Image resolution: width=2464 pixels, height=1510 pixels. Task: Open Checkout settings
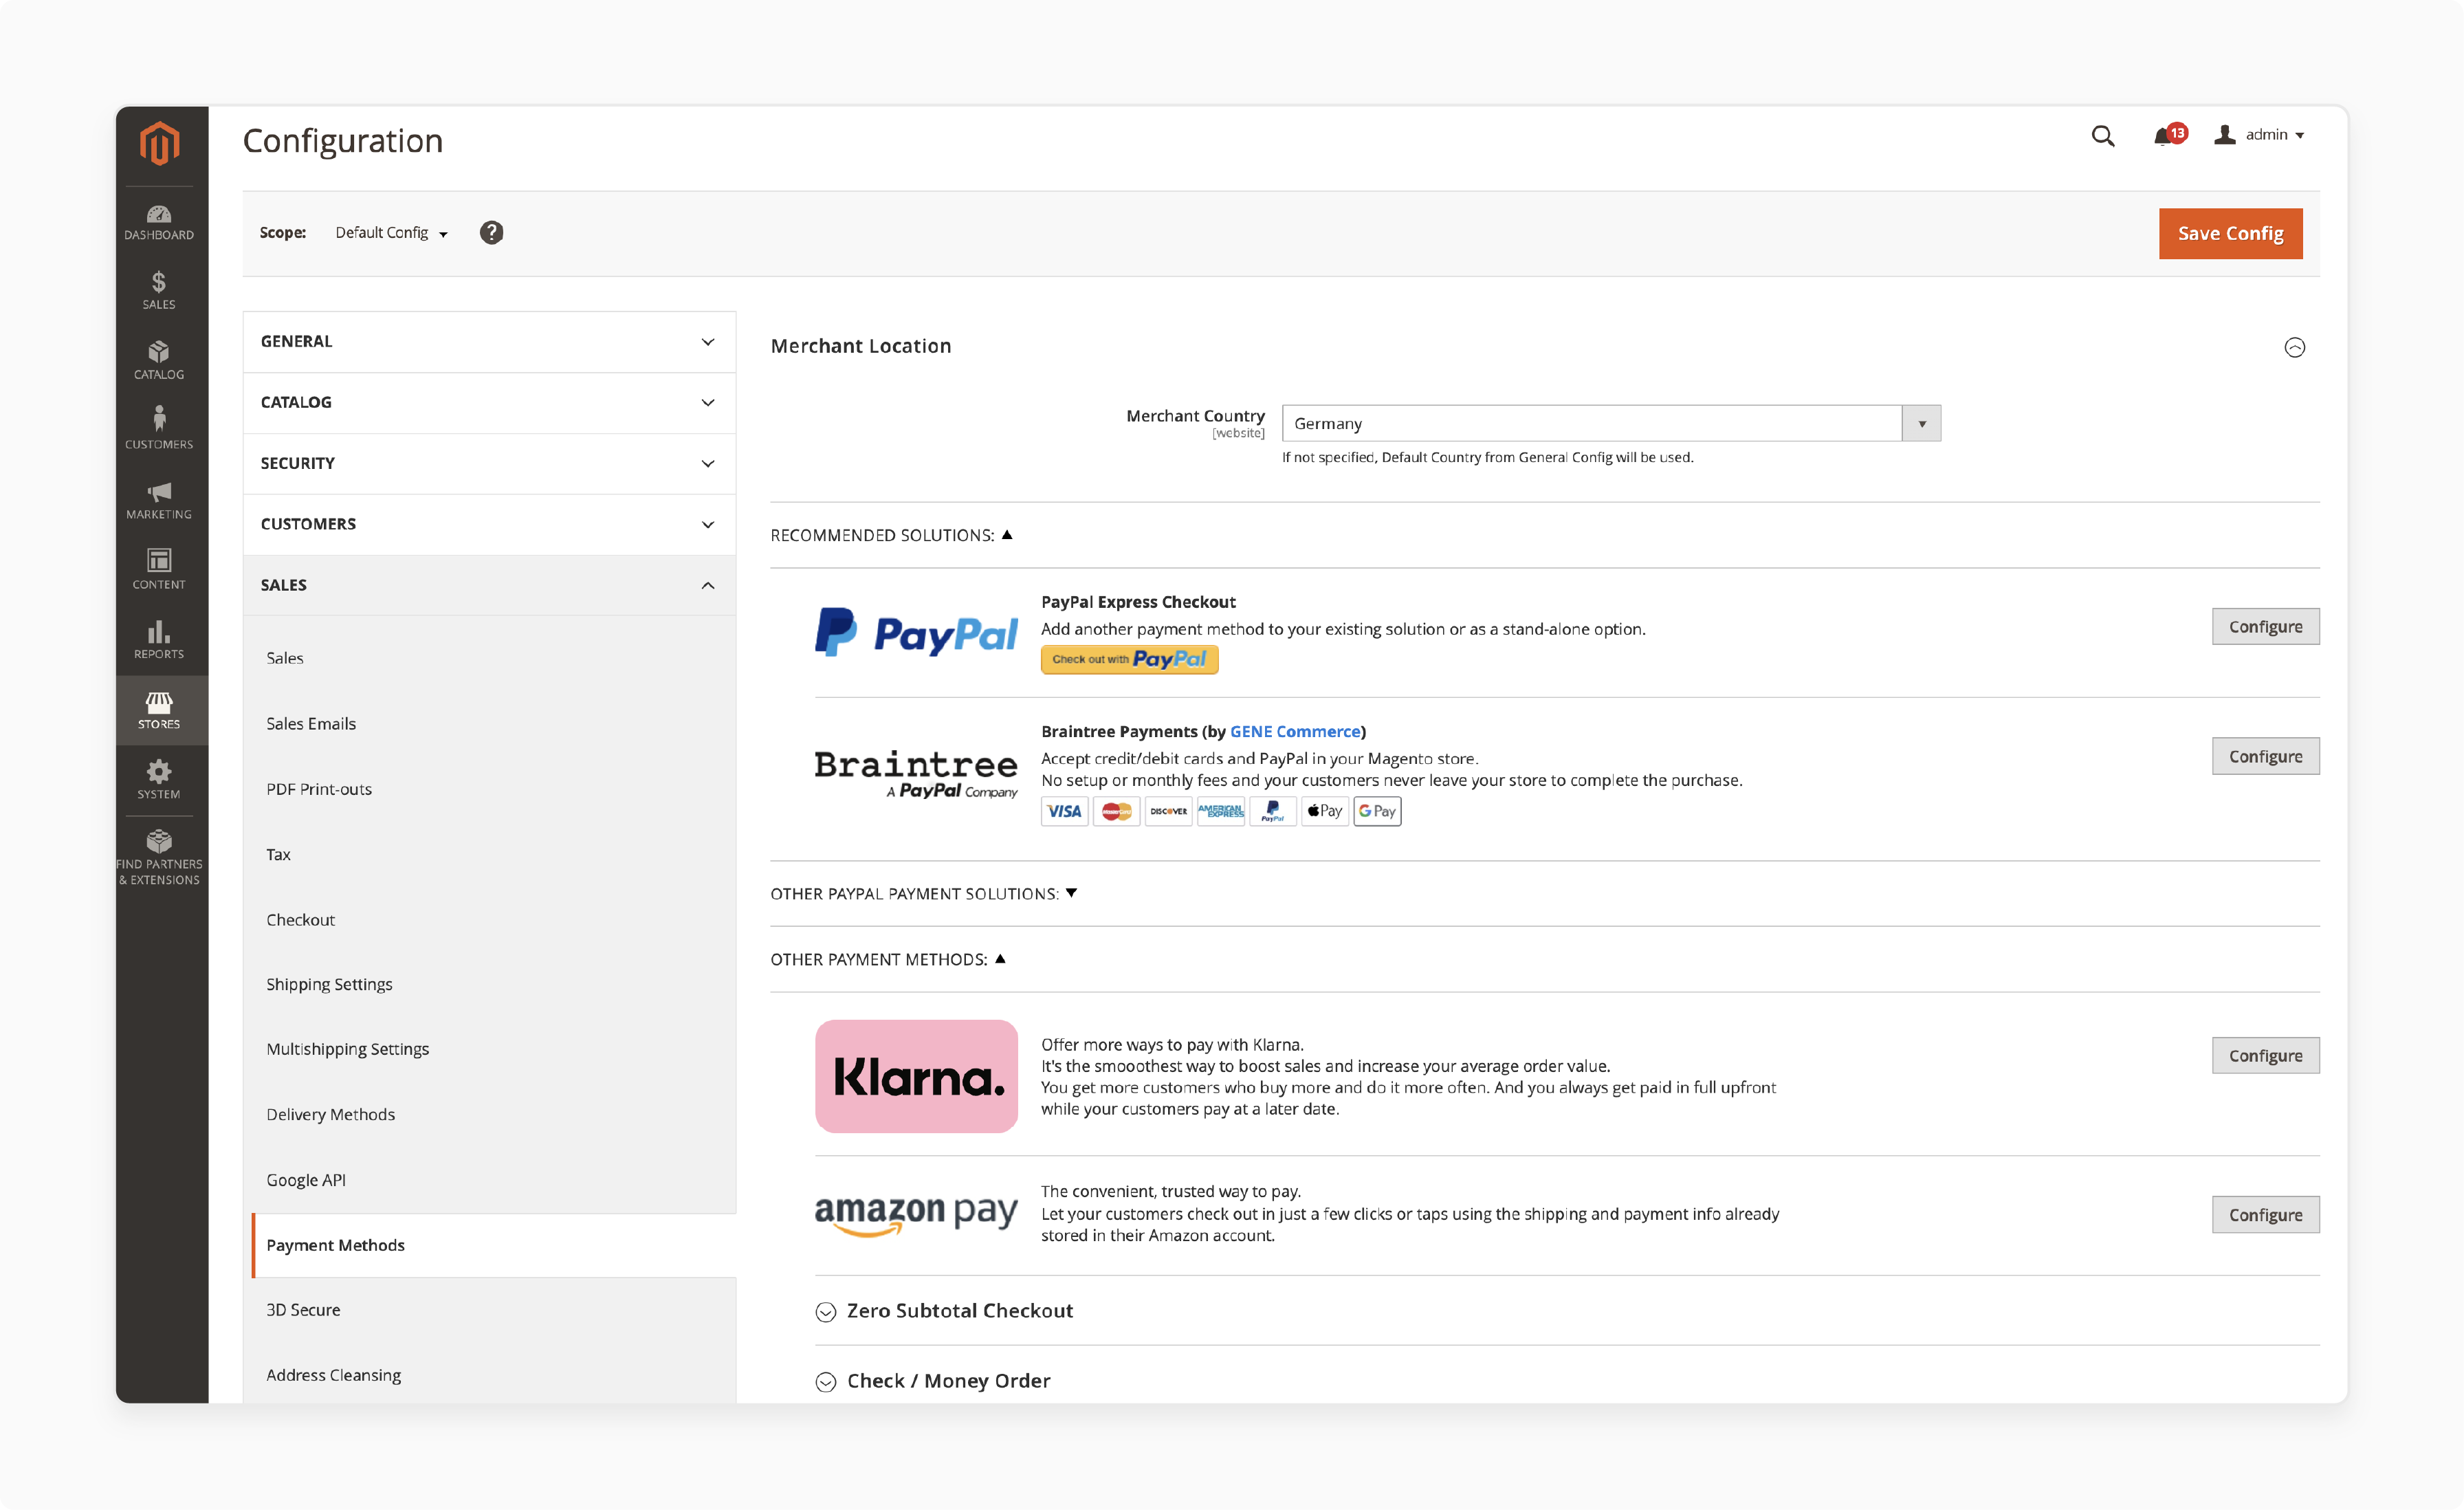[300, 920]
